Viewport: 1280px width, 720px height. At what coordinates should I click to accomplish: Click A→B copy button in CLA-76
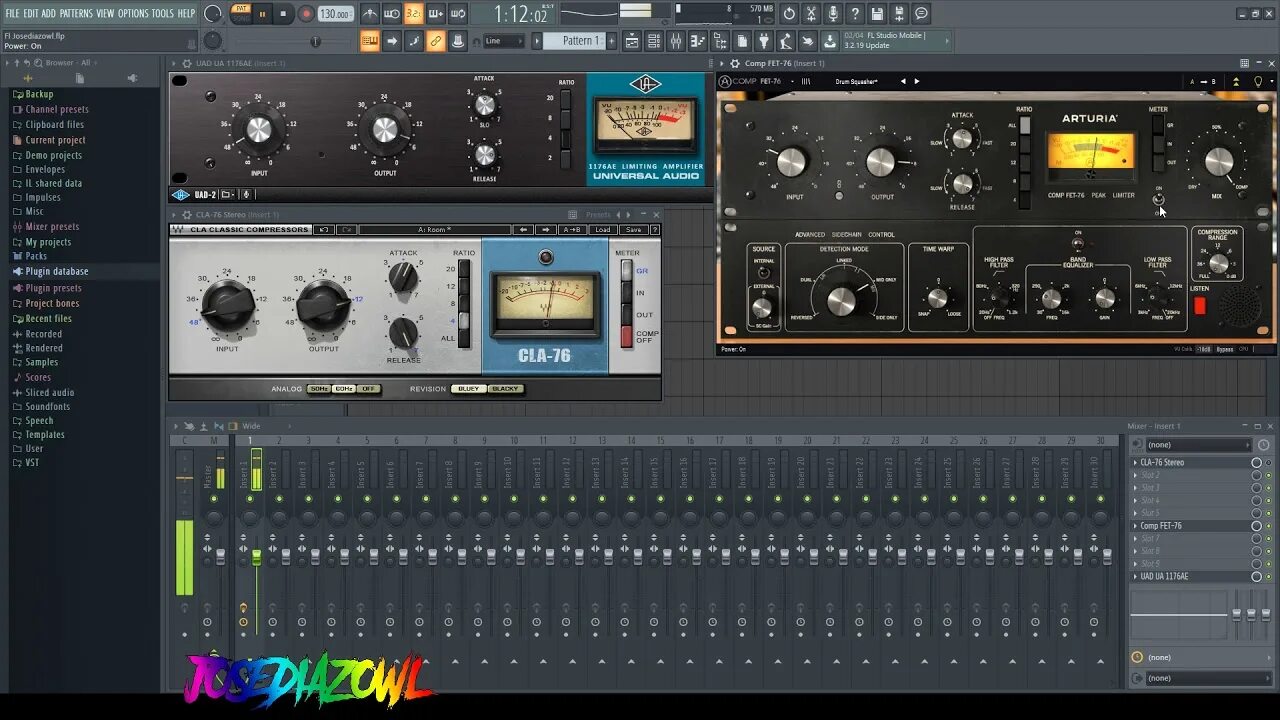(572, 230)
